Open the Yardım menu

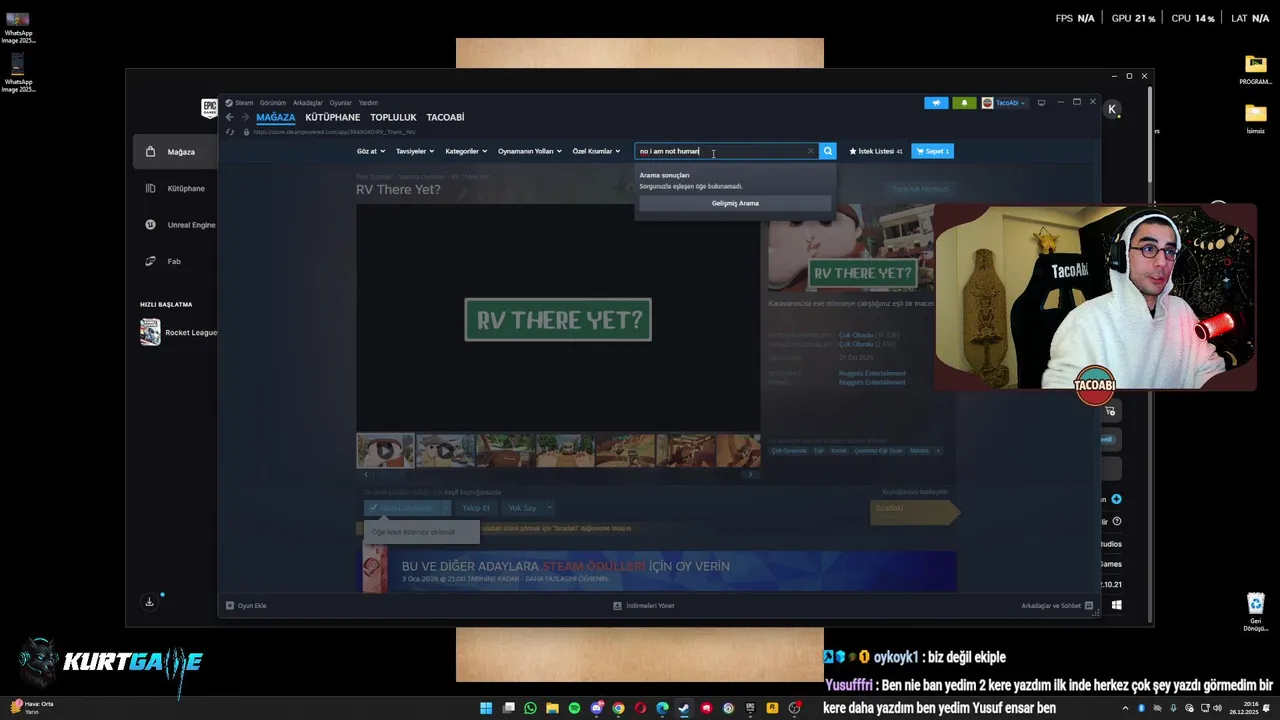[x=368, y=102]
